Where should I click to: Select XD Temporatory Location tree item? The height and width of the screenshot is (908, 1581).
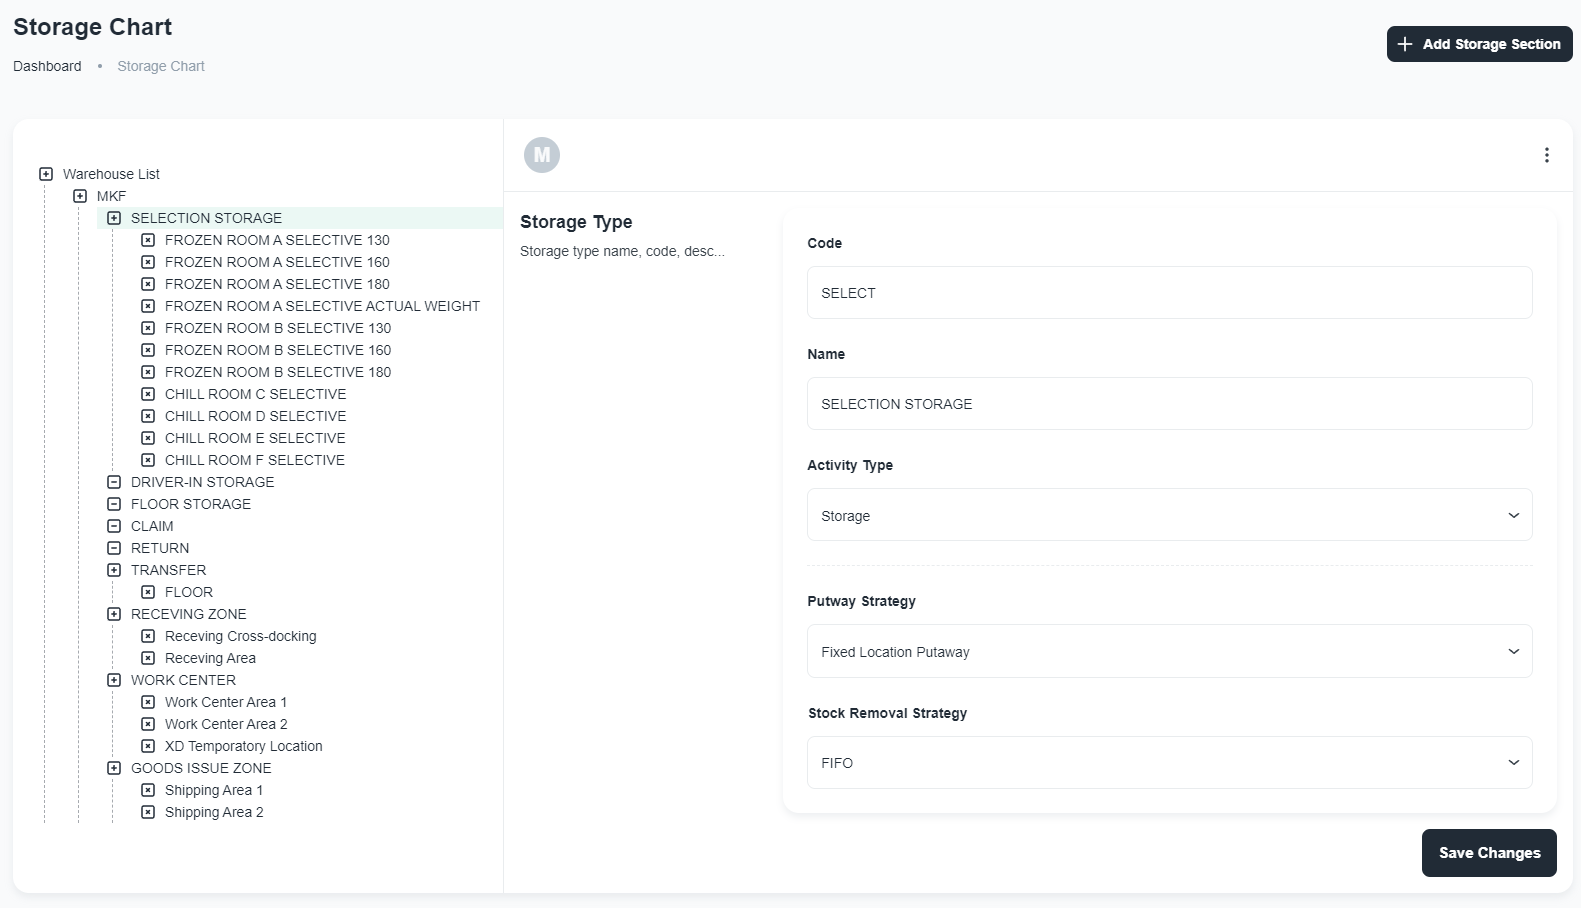(243, 746)
